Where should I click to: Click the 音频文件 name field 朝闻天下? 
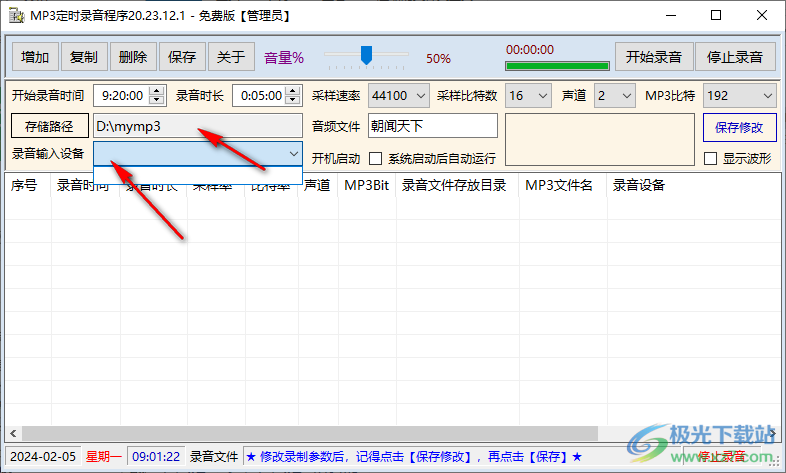(433, 126)
